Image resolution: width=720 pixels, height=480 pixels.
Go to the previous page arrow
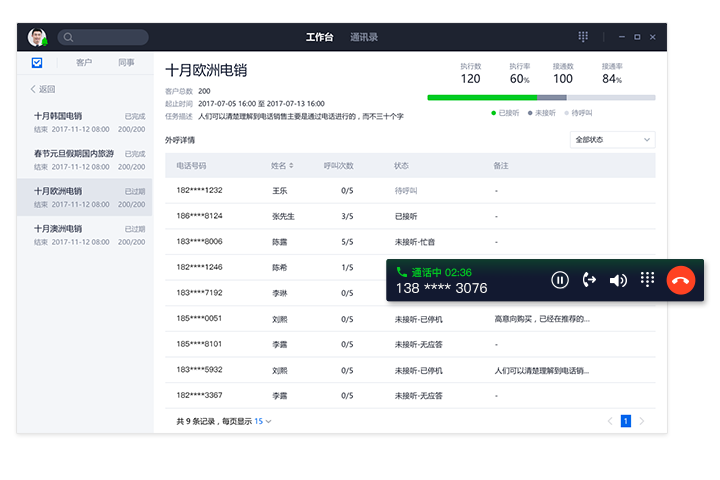[x=610, y=421]
